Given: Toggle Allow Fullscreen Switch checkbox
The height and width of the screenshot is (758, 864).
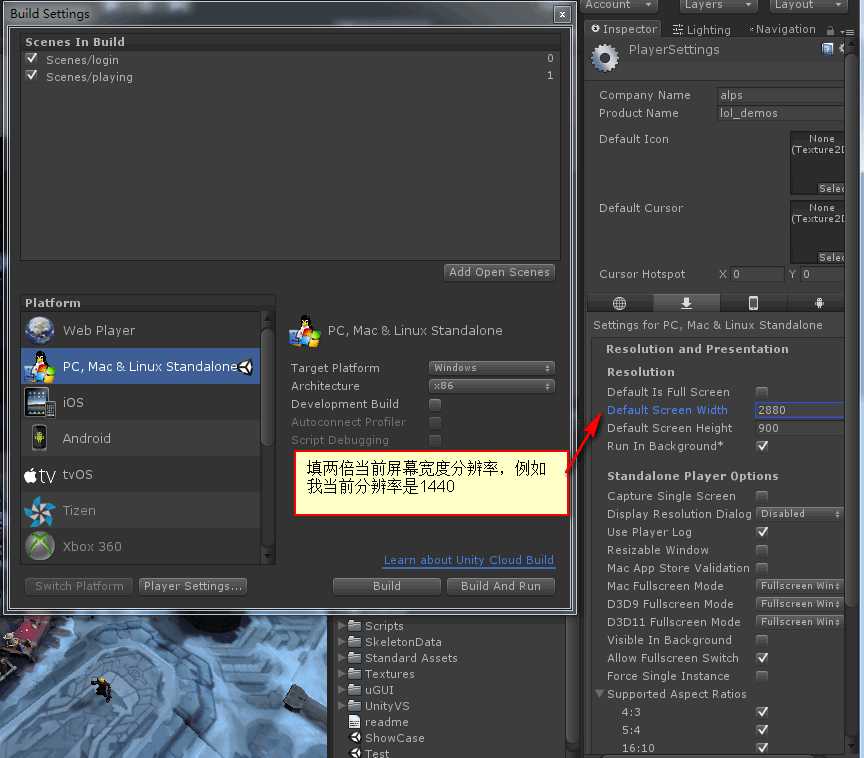Looking at the screenshot, I should point(762,658).
